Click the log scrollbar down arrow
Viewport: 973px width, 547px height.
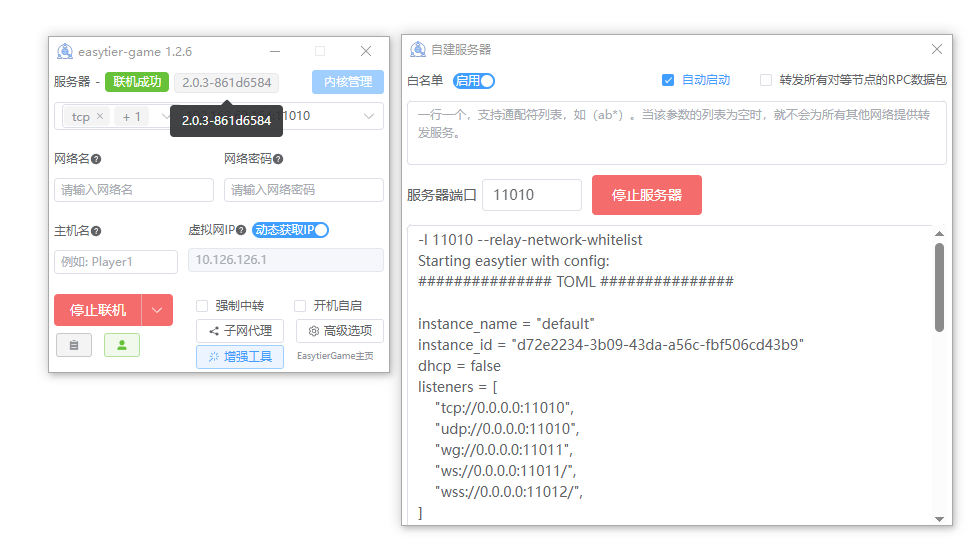939,519
